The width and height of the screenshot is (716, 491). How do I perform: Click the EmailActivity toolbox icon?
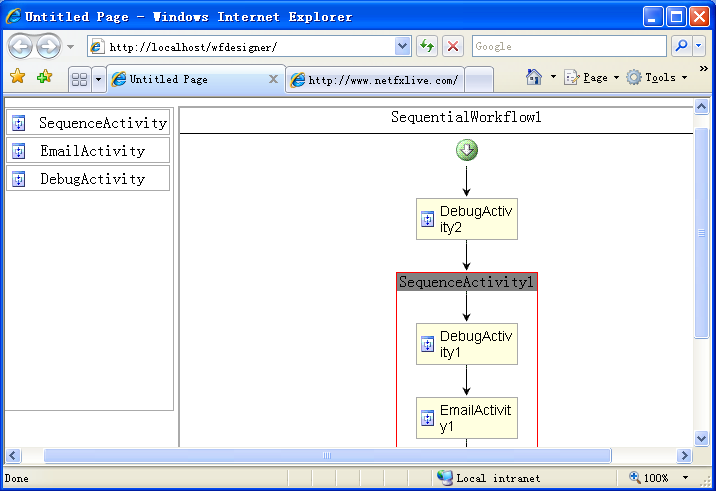[19, 151]
